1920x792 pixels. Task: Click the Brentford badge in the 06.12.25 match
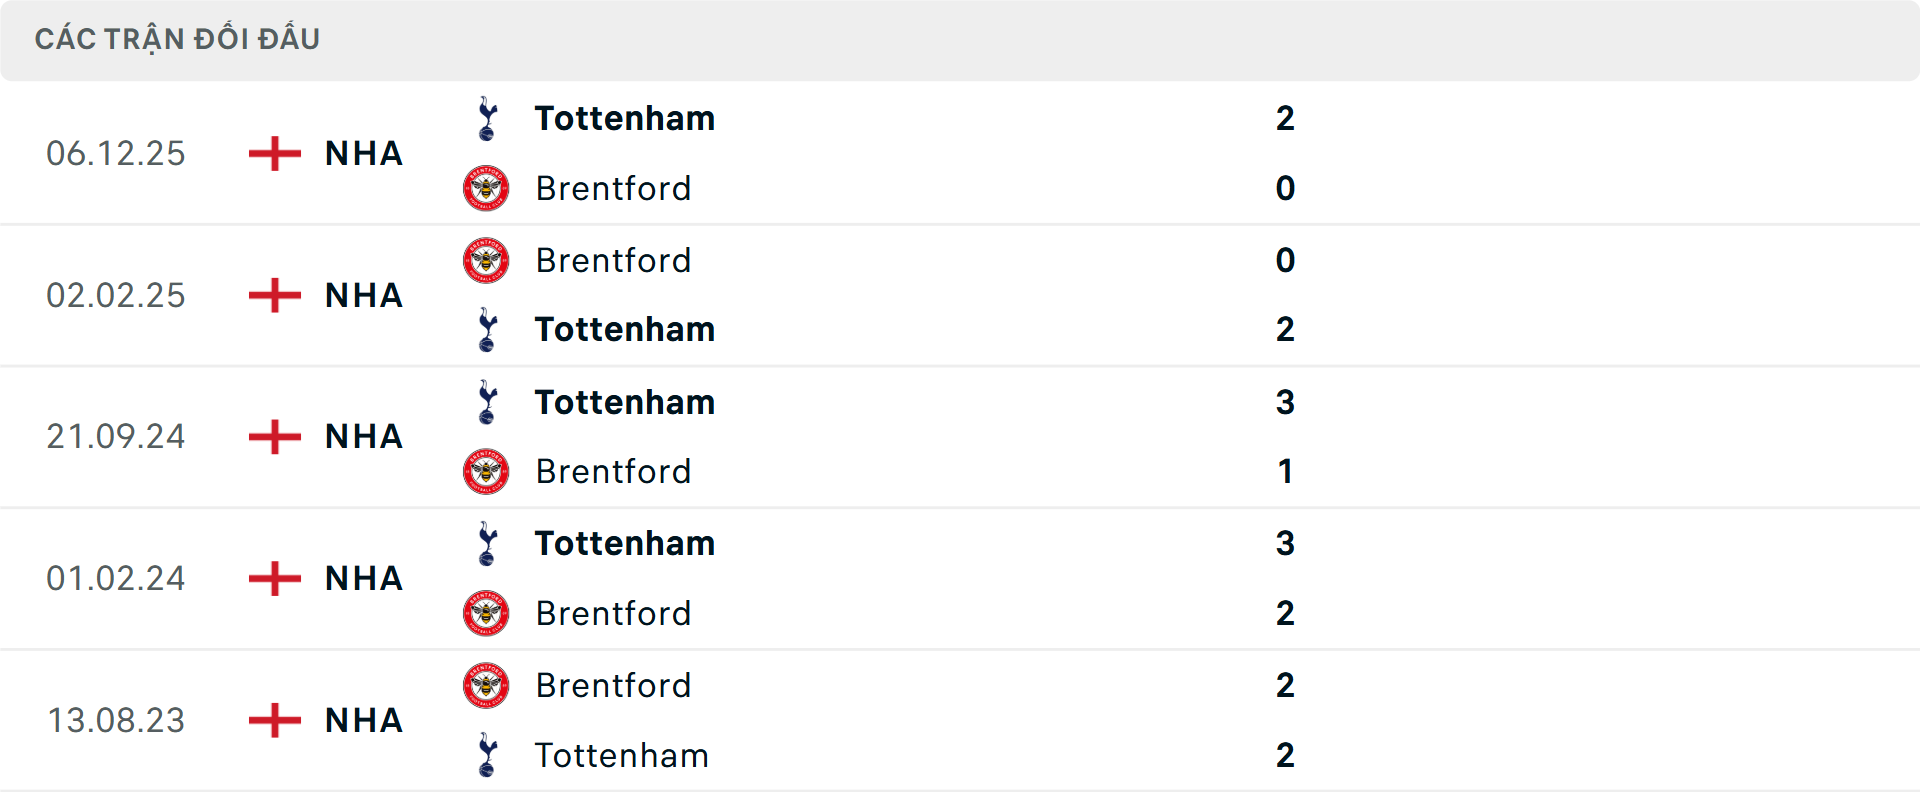click(x=487, y=188)
